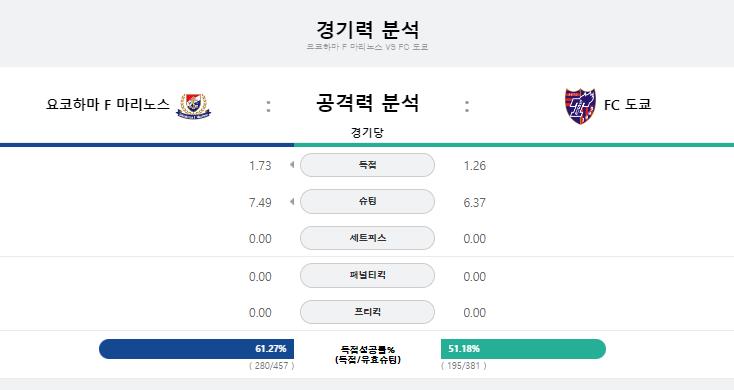Select the 슈팅 stat pill
The height and width of the screenshot is (390, 734).
pos(367,202)
